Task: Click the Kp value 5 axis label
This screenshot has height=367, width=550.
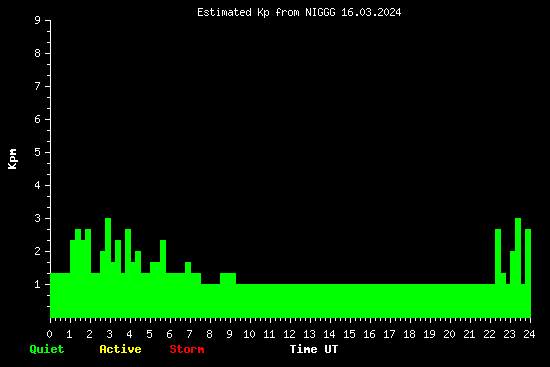Action: point(38,152)
